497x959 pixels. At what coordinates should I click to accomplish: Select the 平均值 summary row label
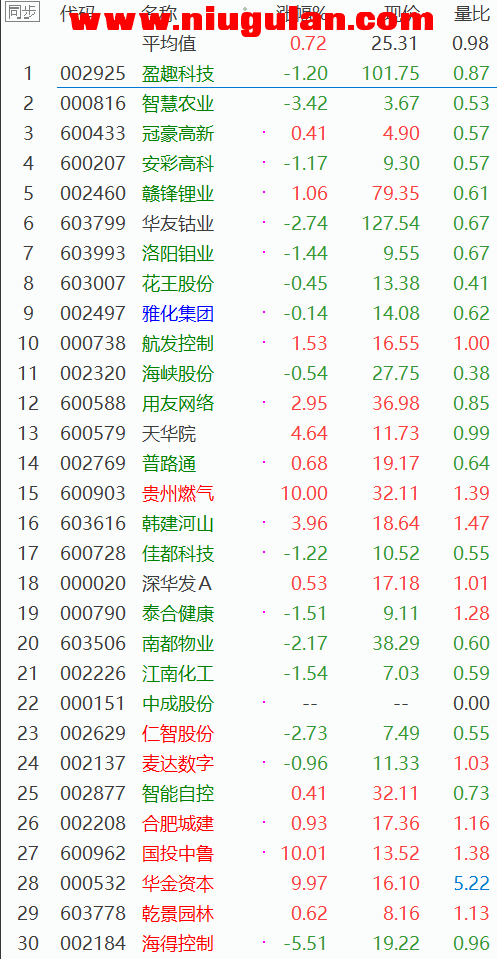[169, 43]
